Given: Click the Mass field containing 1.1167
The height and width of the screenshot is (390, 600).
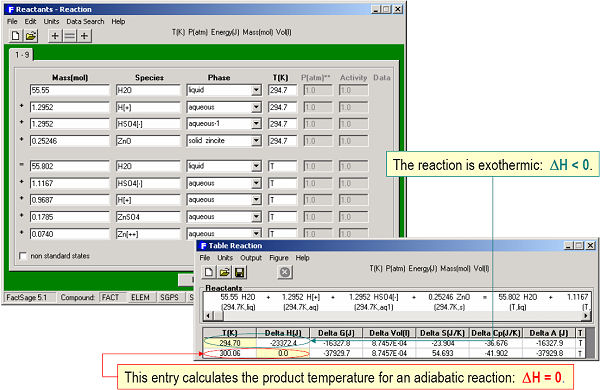Looking at the screenshot, I should (69, 183).
